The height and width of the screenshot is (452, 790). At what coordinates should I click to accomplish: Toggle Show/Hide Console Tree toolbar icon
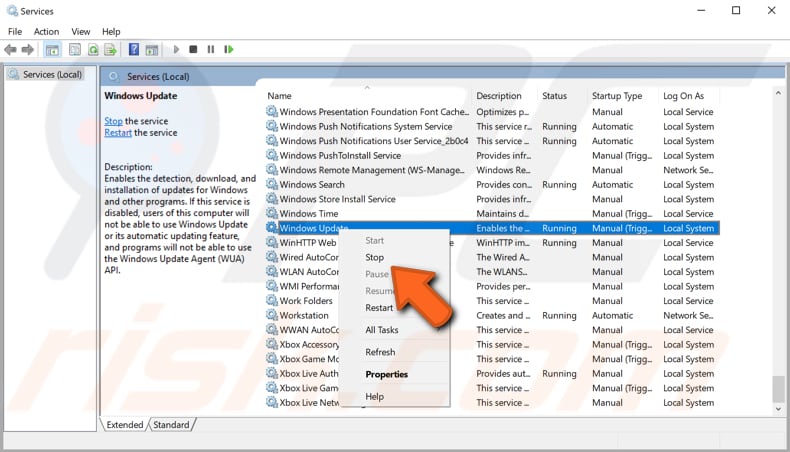[52, 49]
